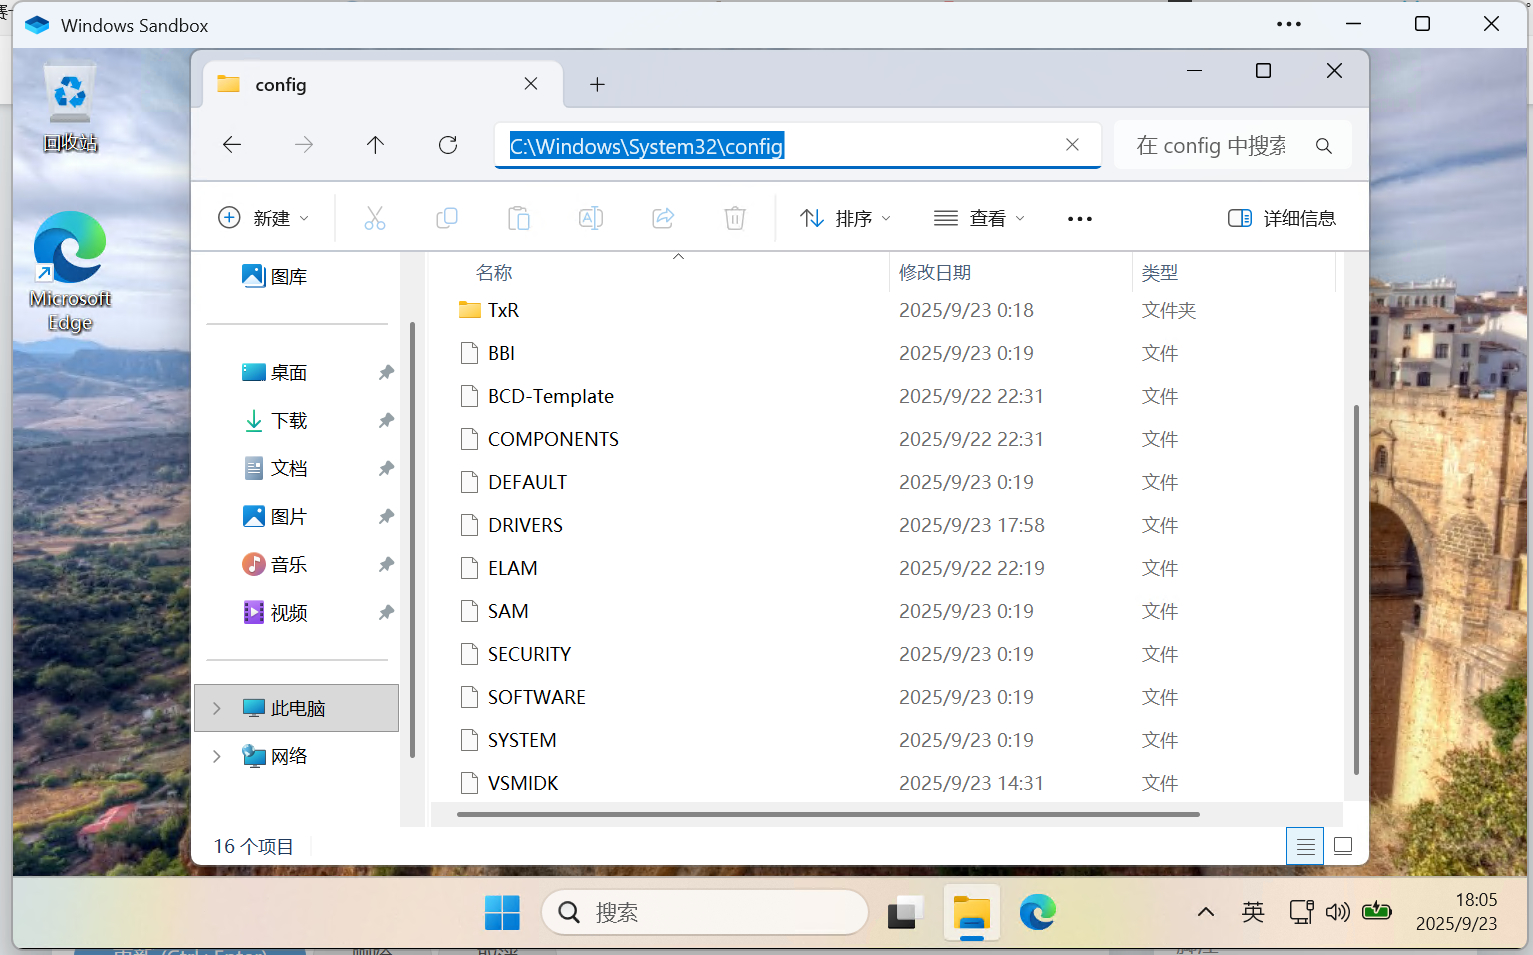Screen dimensions: 1533x955
Task: Open the View dropdown menu
Action: [x=979, y=218]
